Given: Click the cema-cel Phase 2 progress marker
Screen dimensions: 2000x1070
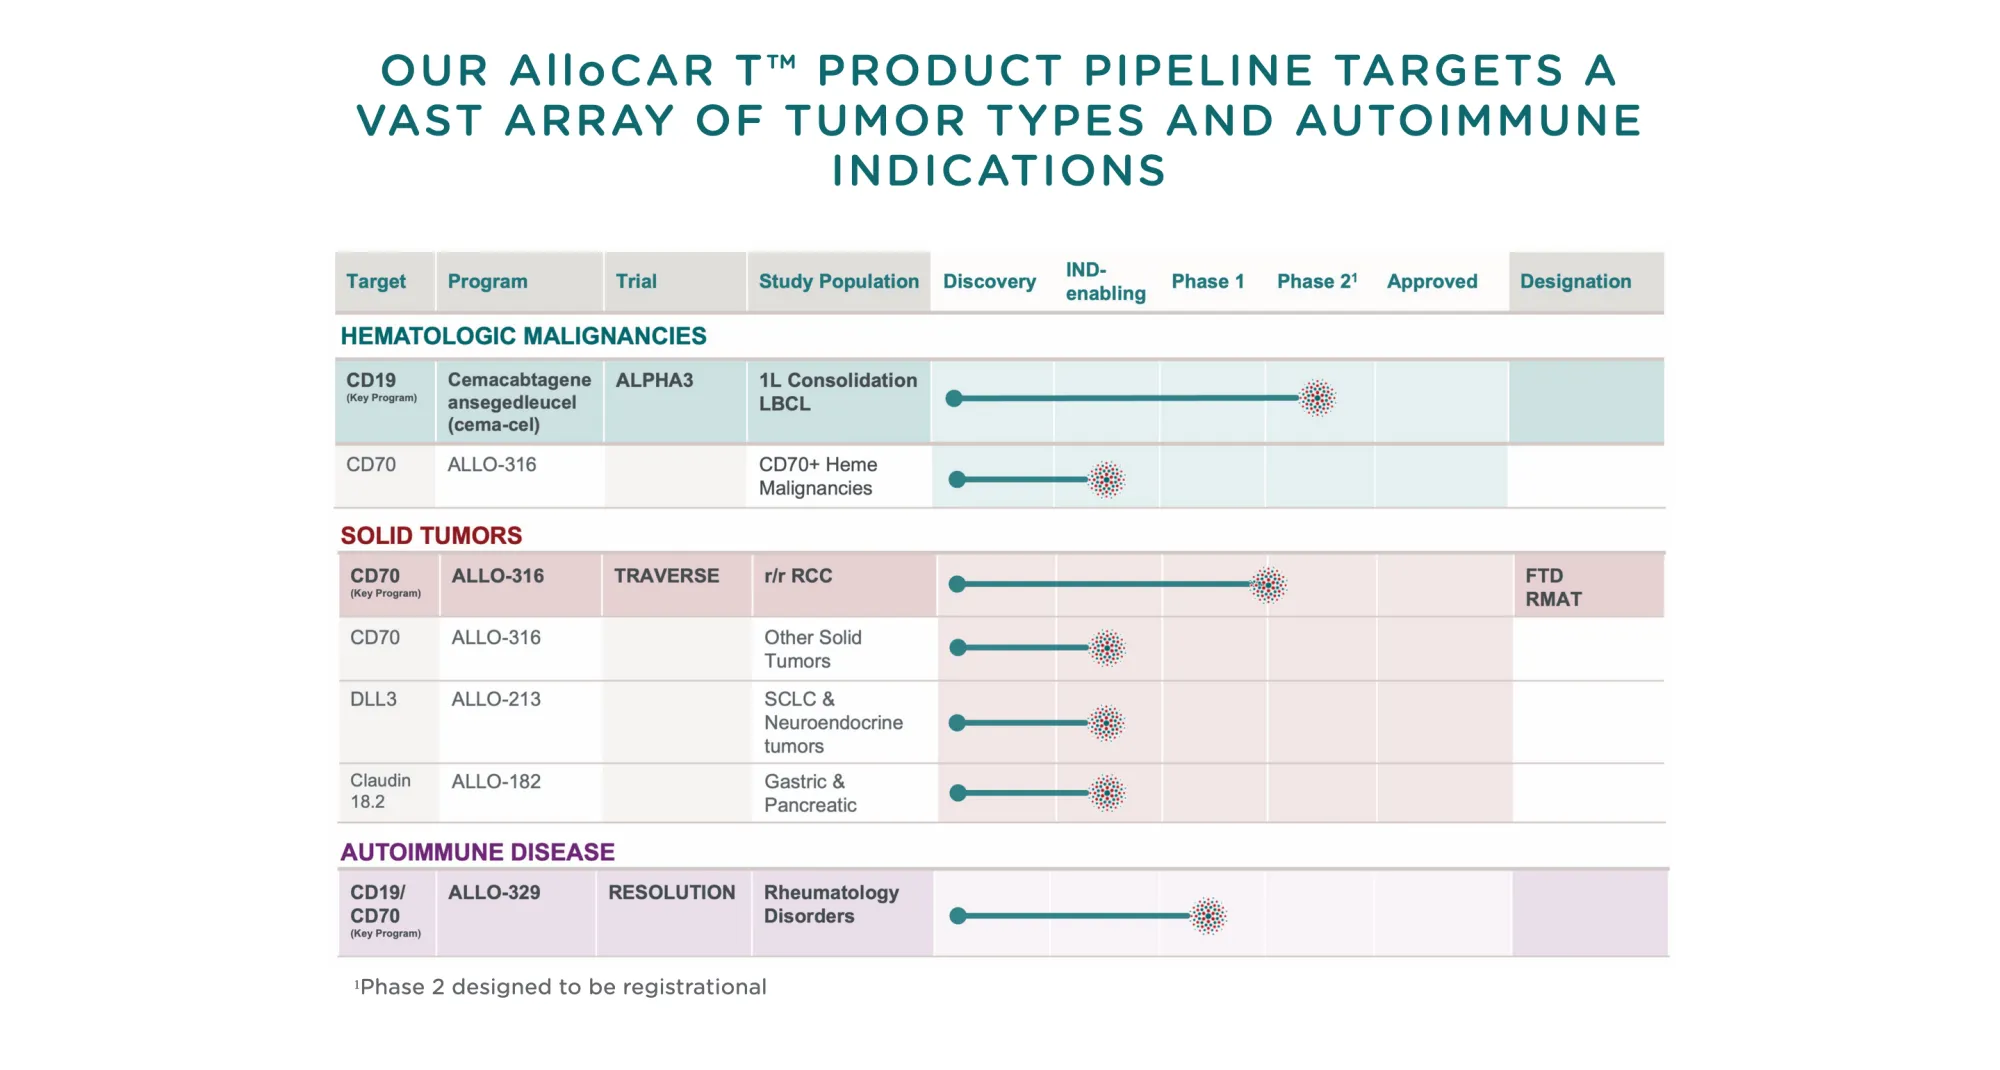Looking at the screenshot, I should tap(1318, 397).
